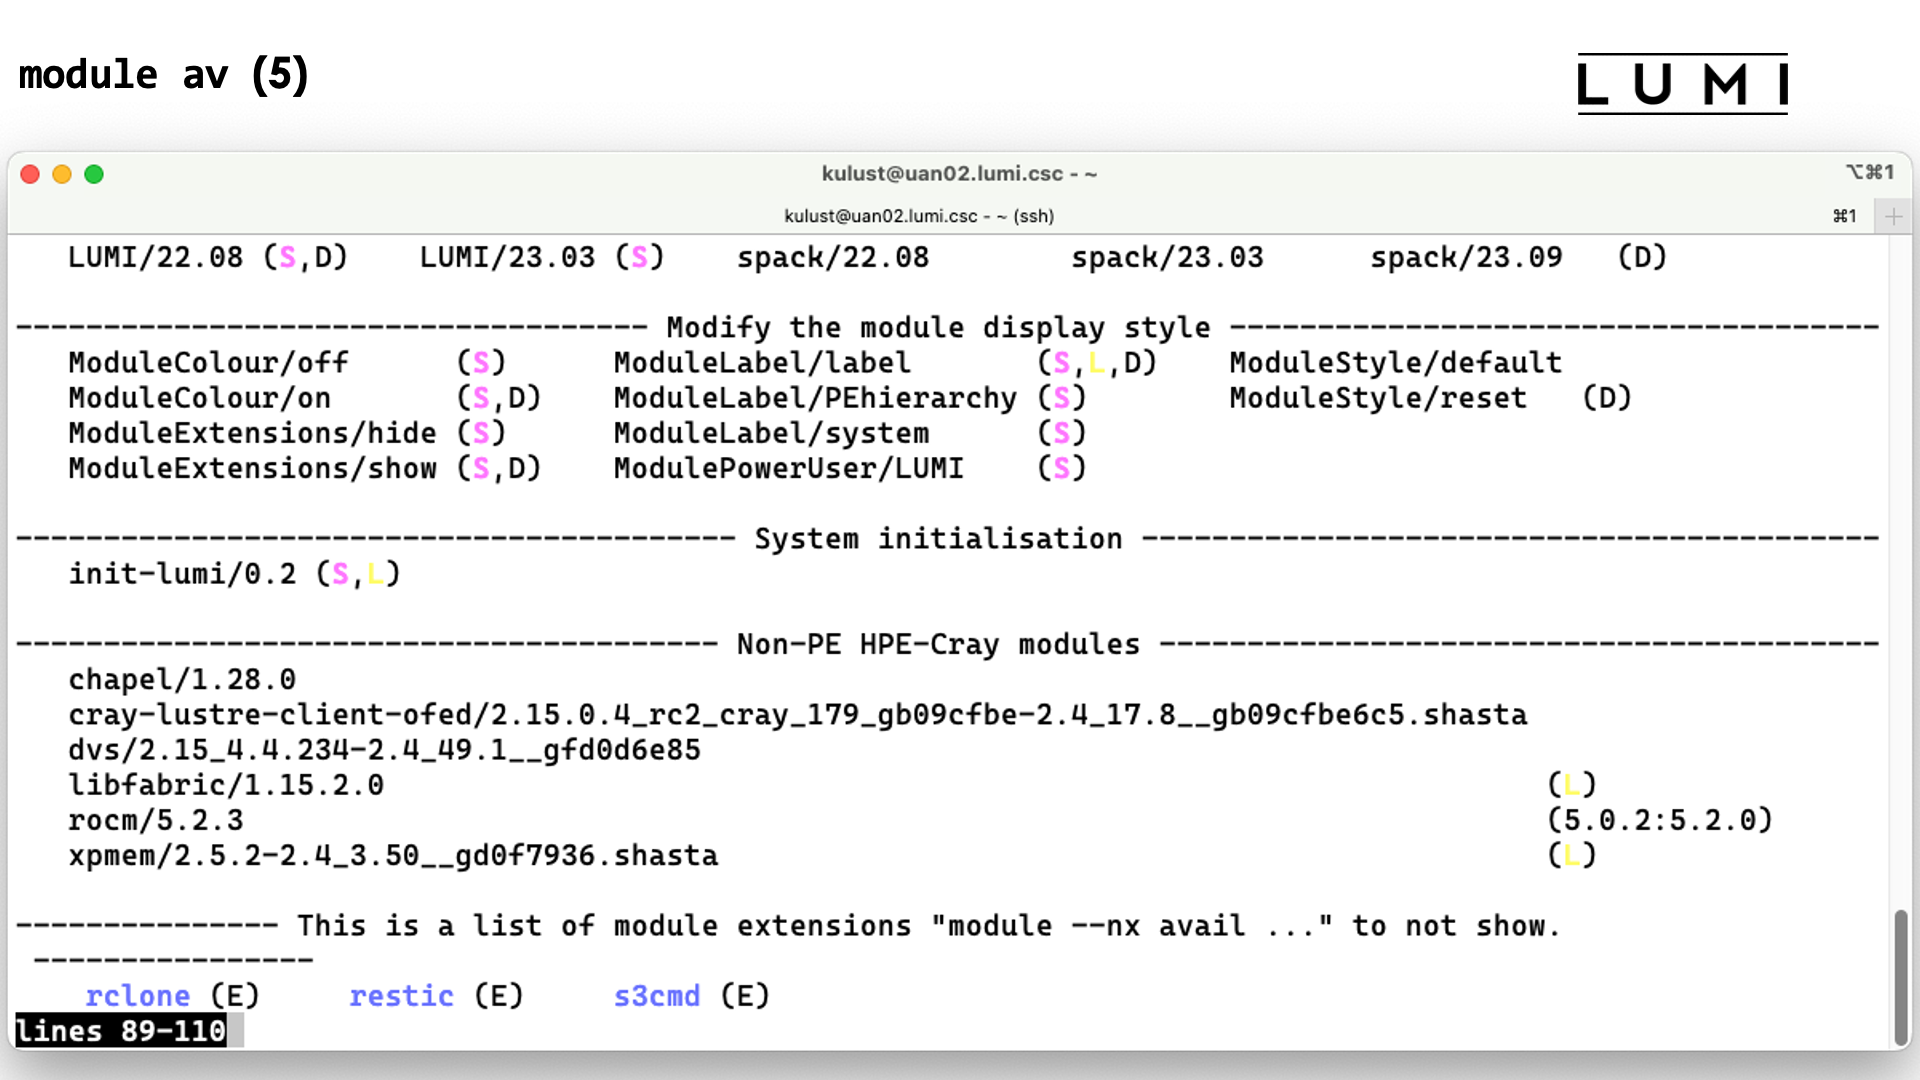Click the s3cmd extension name

(656, 996)
